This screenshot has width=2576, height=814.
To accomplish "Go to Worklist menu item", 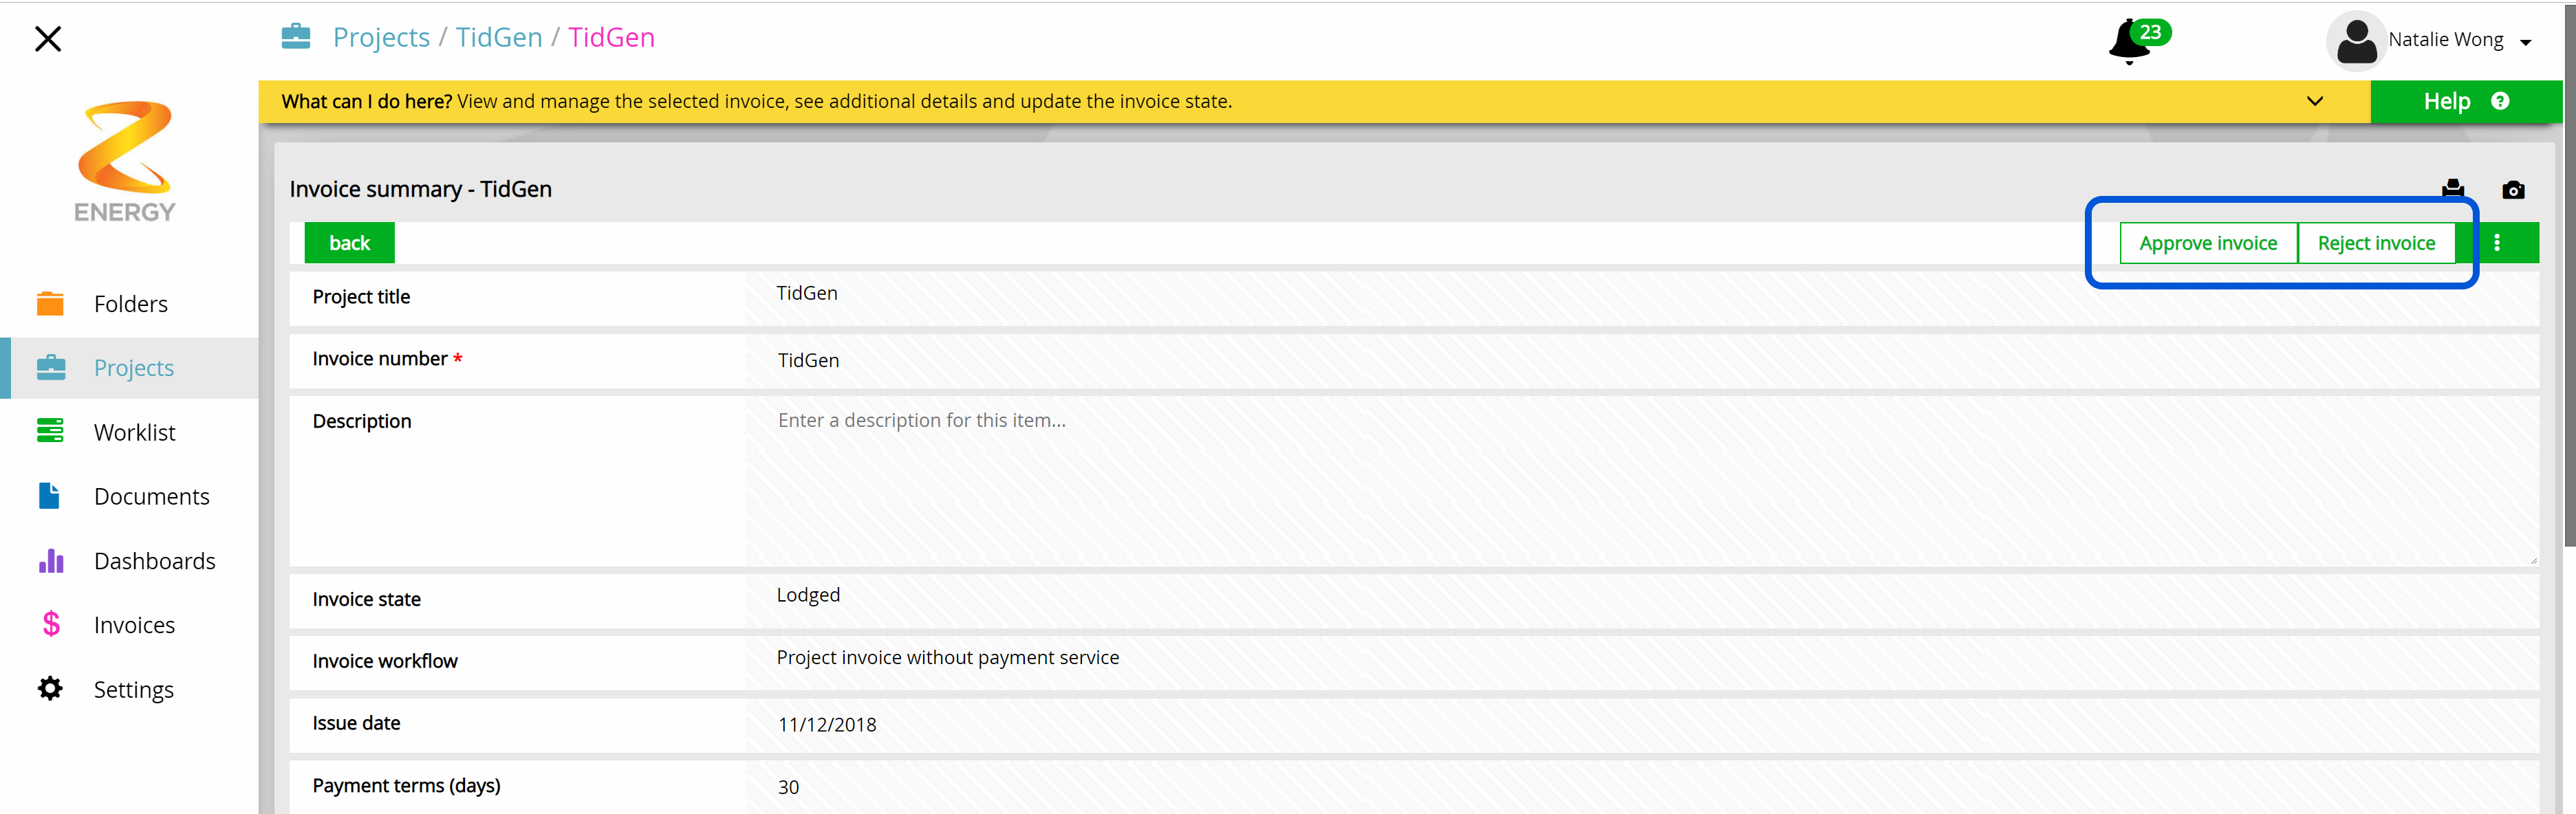I will (x=134, y=432).
